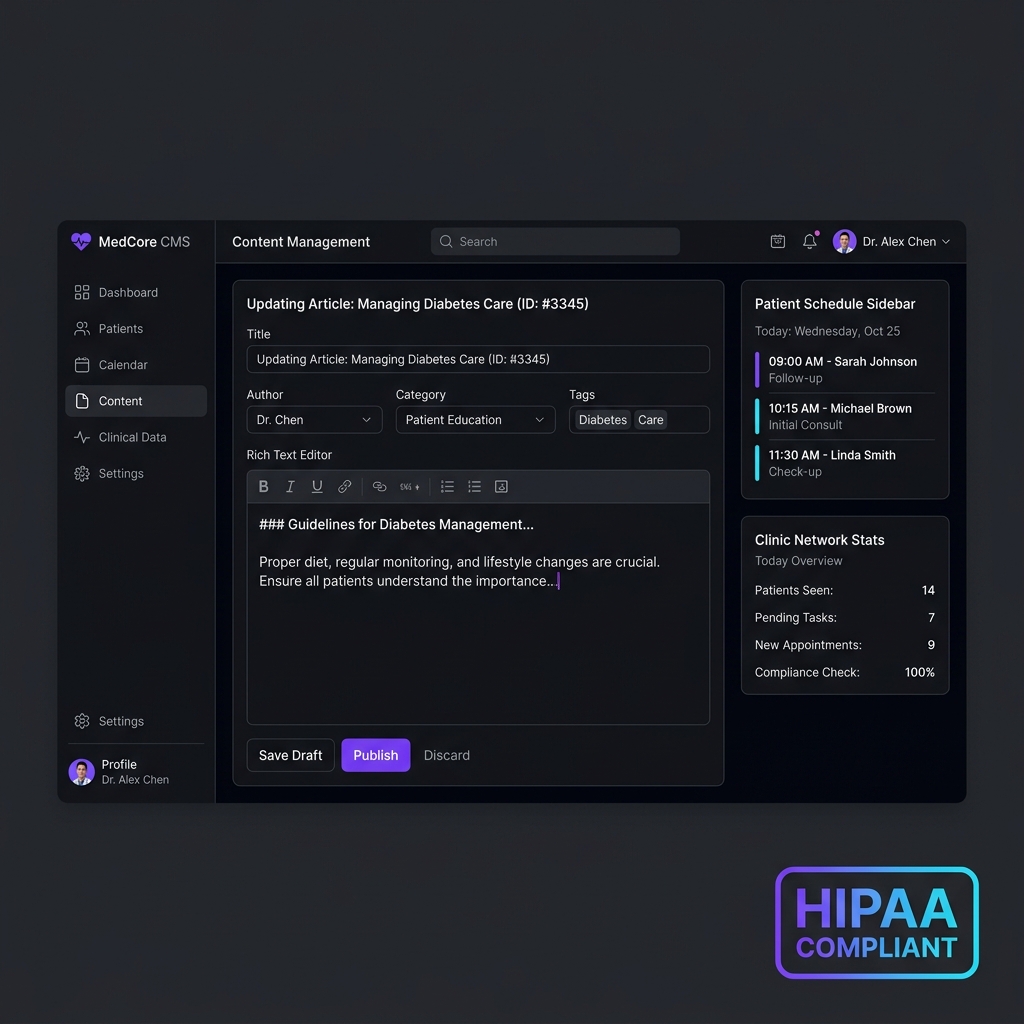
Task: Open the font size control in toolbar
Action: 409,487
